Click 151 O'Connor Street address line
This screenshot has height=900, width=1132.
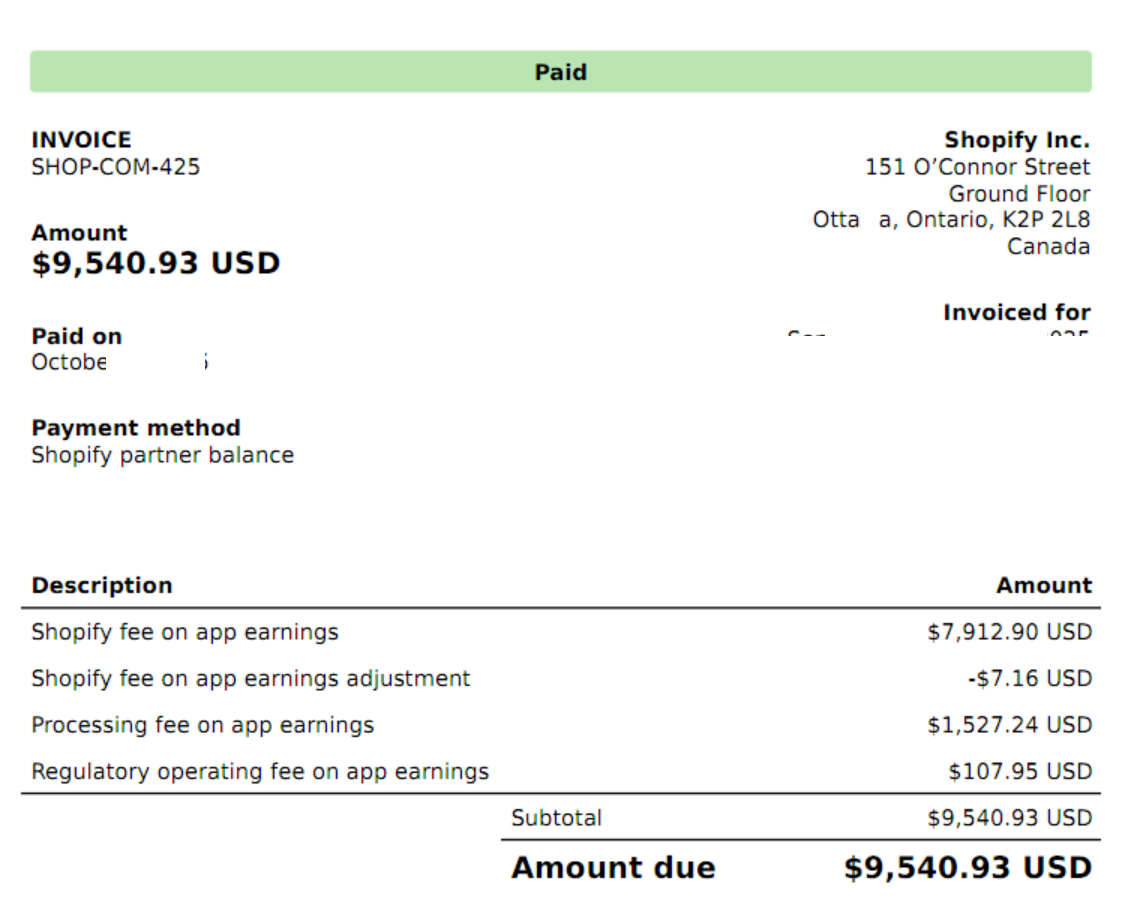pyautogui.click(x=978, y=167)
